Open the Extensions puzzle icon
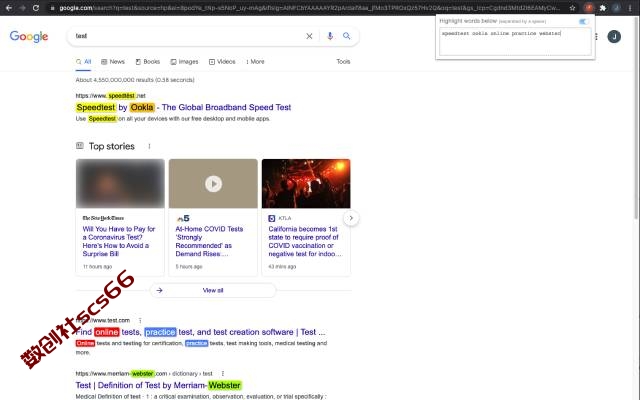 click(x=602, y=8)
